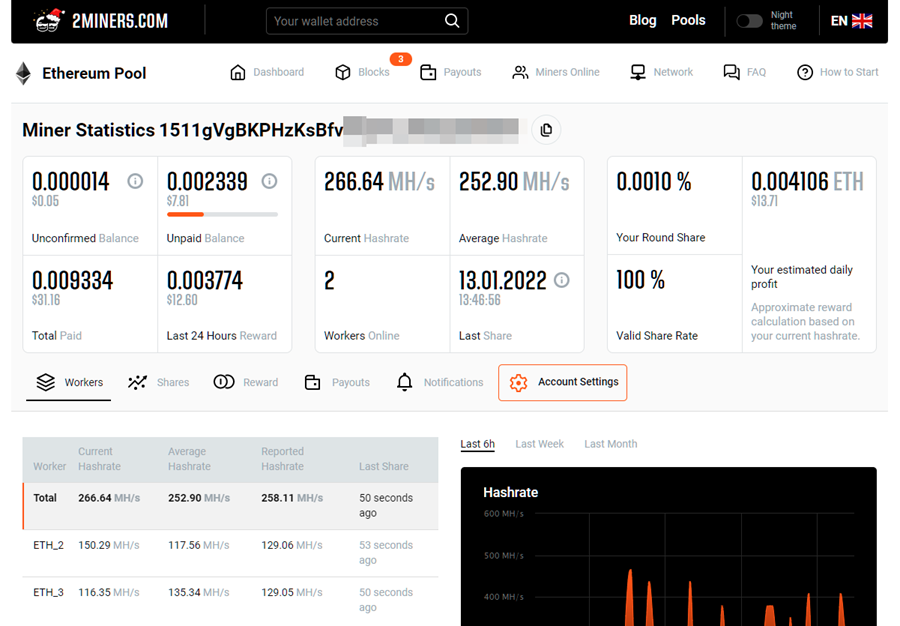The height and width of the screenshot is (626, 900).
Task: Click the search magnifier icon
Action: 452,21
